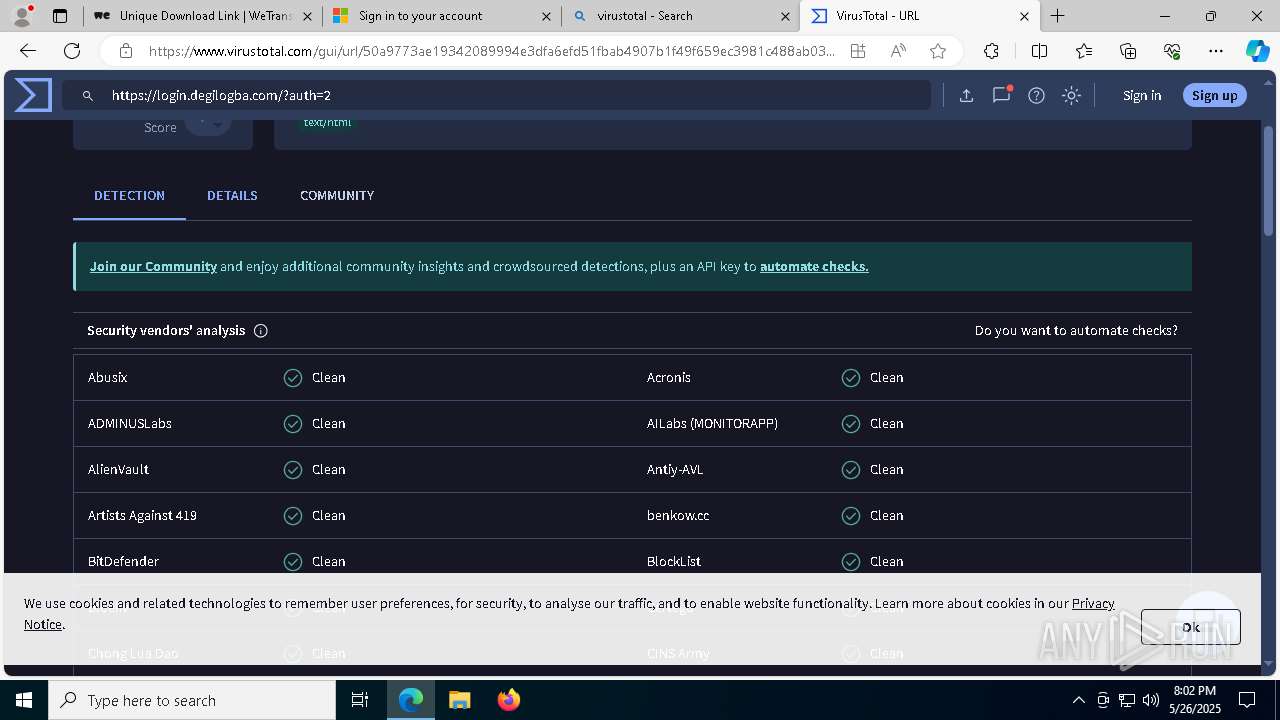1280x720 pixels.
Task: Click the Antiy-AVL vendor name
Action: click(x=675, y=470)
